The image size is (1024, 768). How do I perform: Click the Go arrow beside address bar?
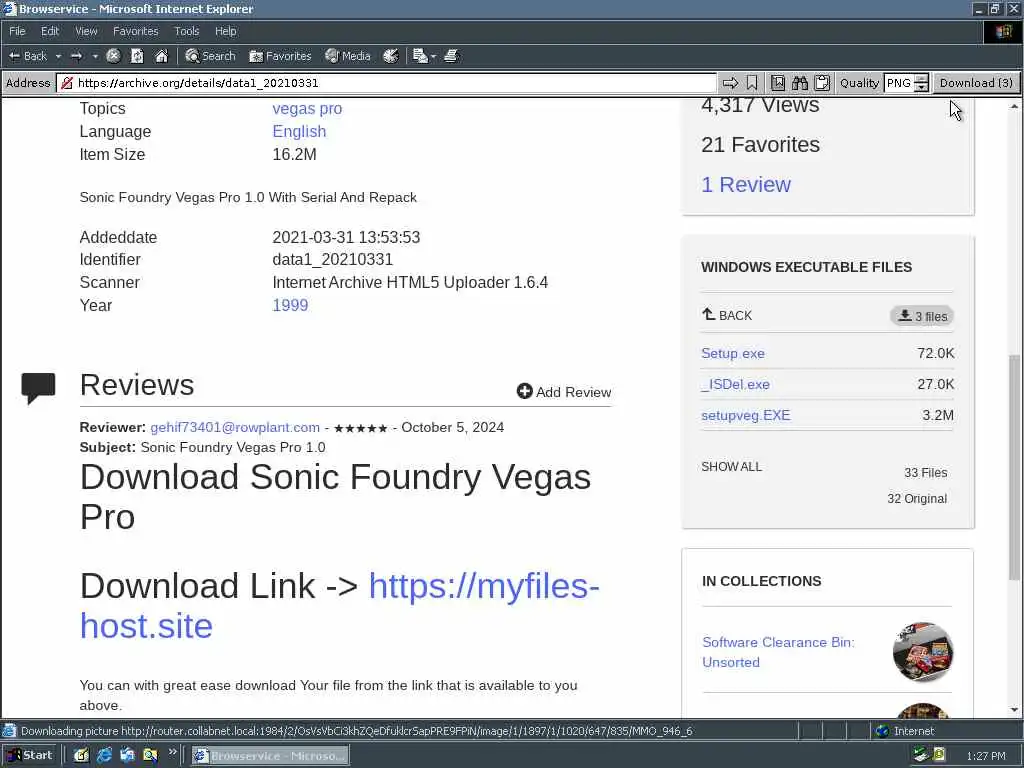click(x=730, y=83)
